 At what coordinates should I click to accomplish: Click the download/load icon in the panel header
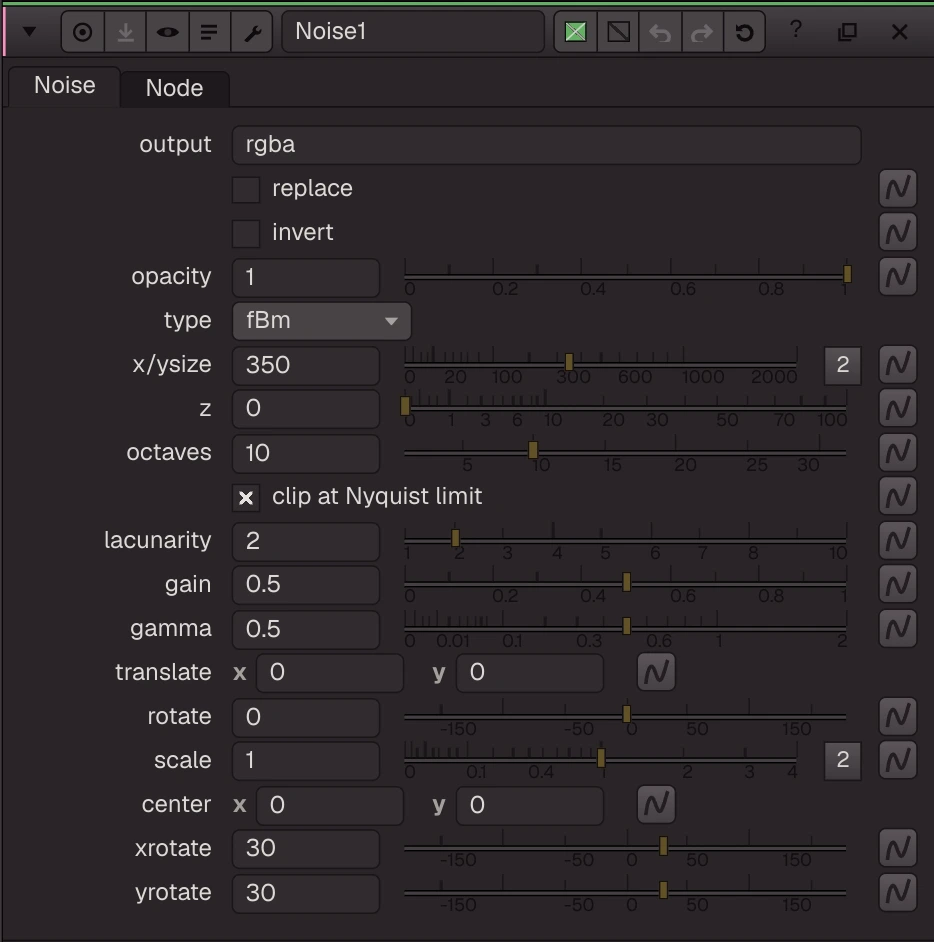pos(125,32)
